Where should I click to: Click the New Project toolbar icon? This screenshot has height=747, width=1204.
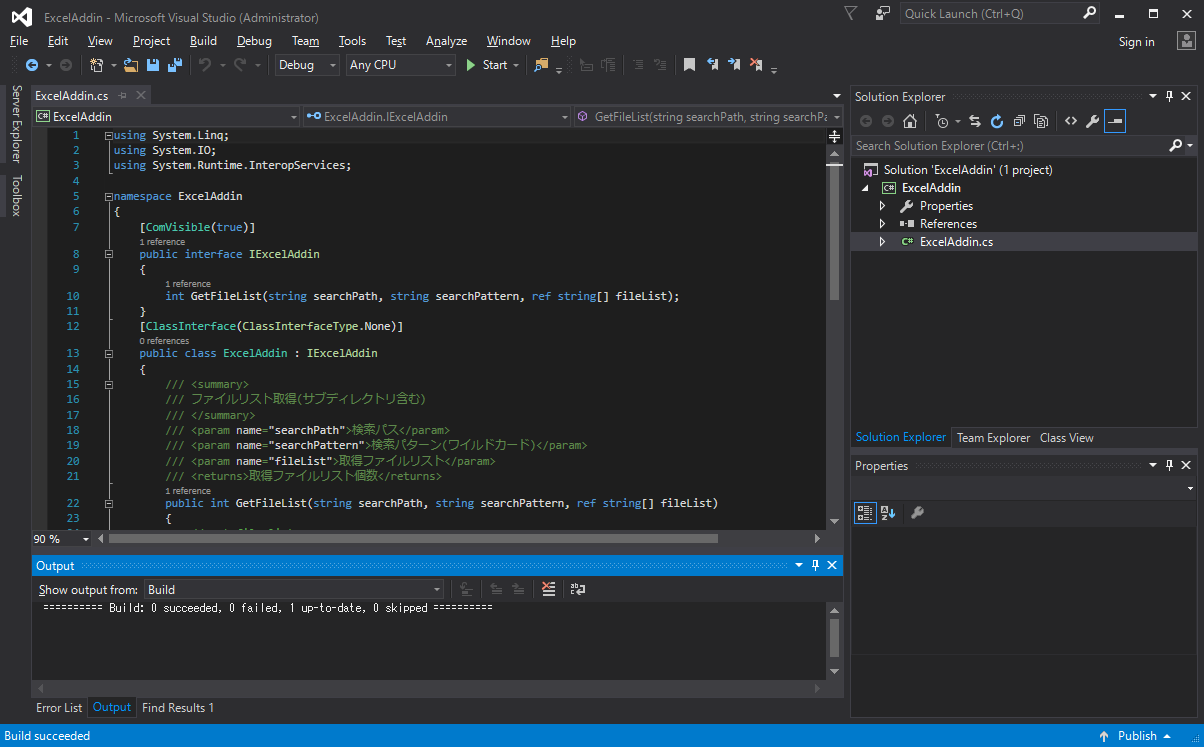(x=97, y=65)
